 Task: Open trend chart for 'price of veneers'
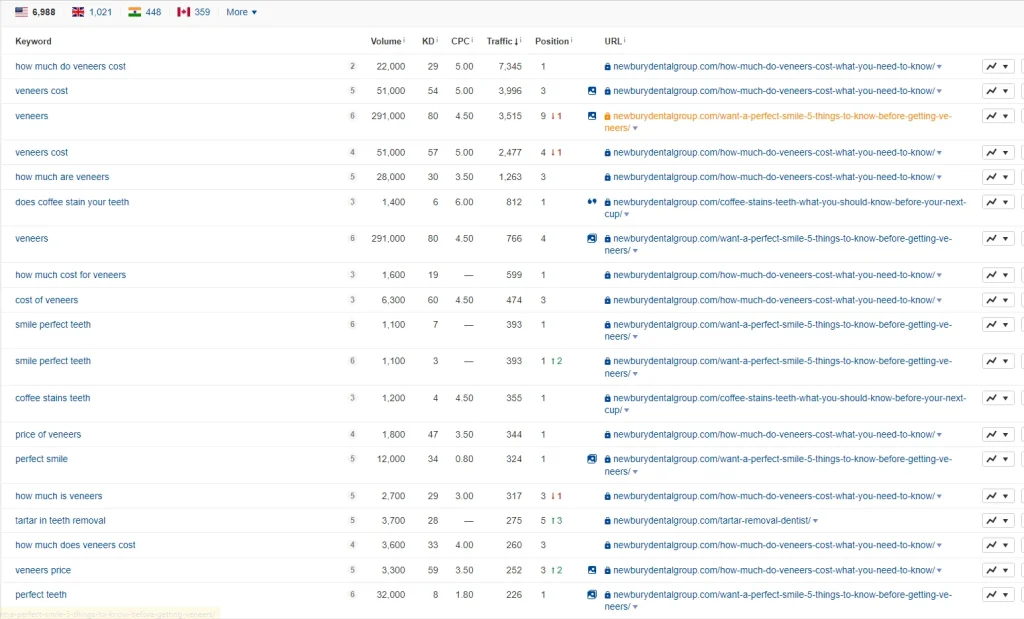tap(991, 434)
